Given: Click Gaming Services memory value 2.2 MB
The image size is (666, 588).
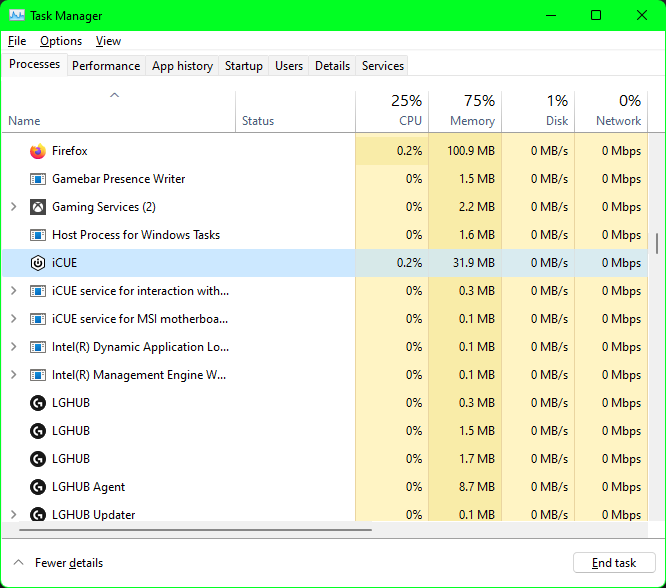Looking at the screenshot, I should pos(477,207).
